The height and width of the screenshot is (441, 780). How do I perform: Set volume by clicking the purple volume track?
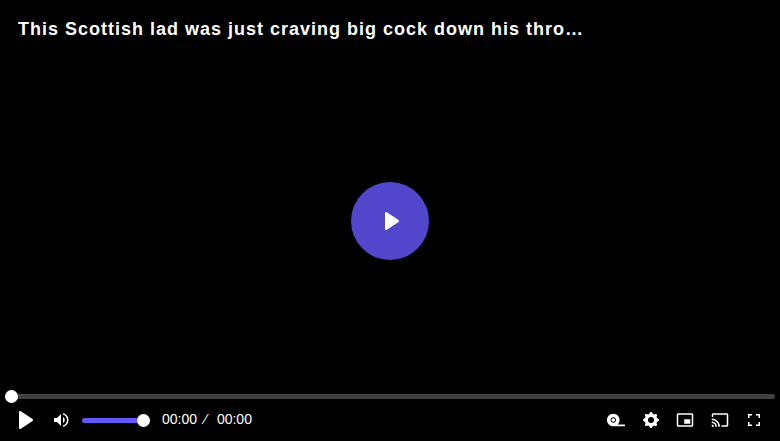coord(110,421)
